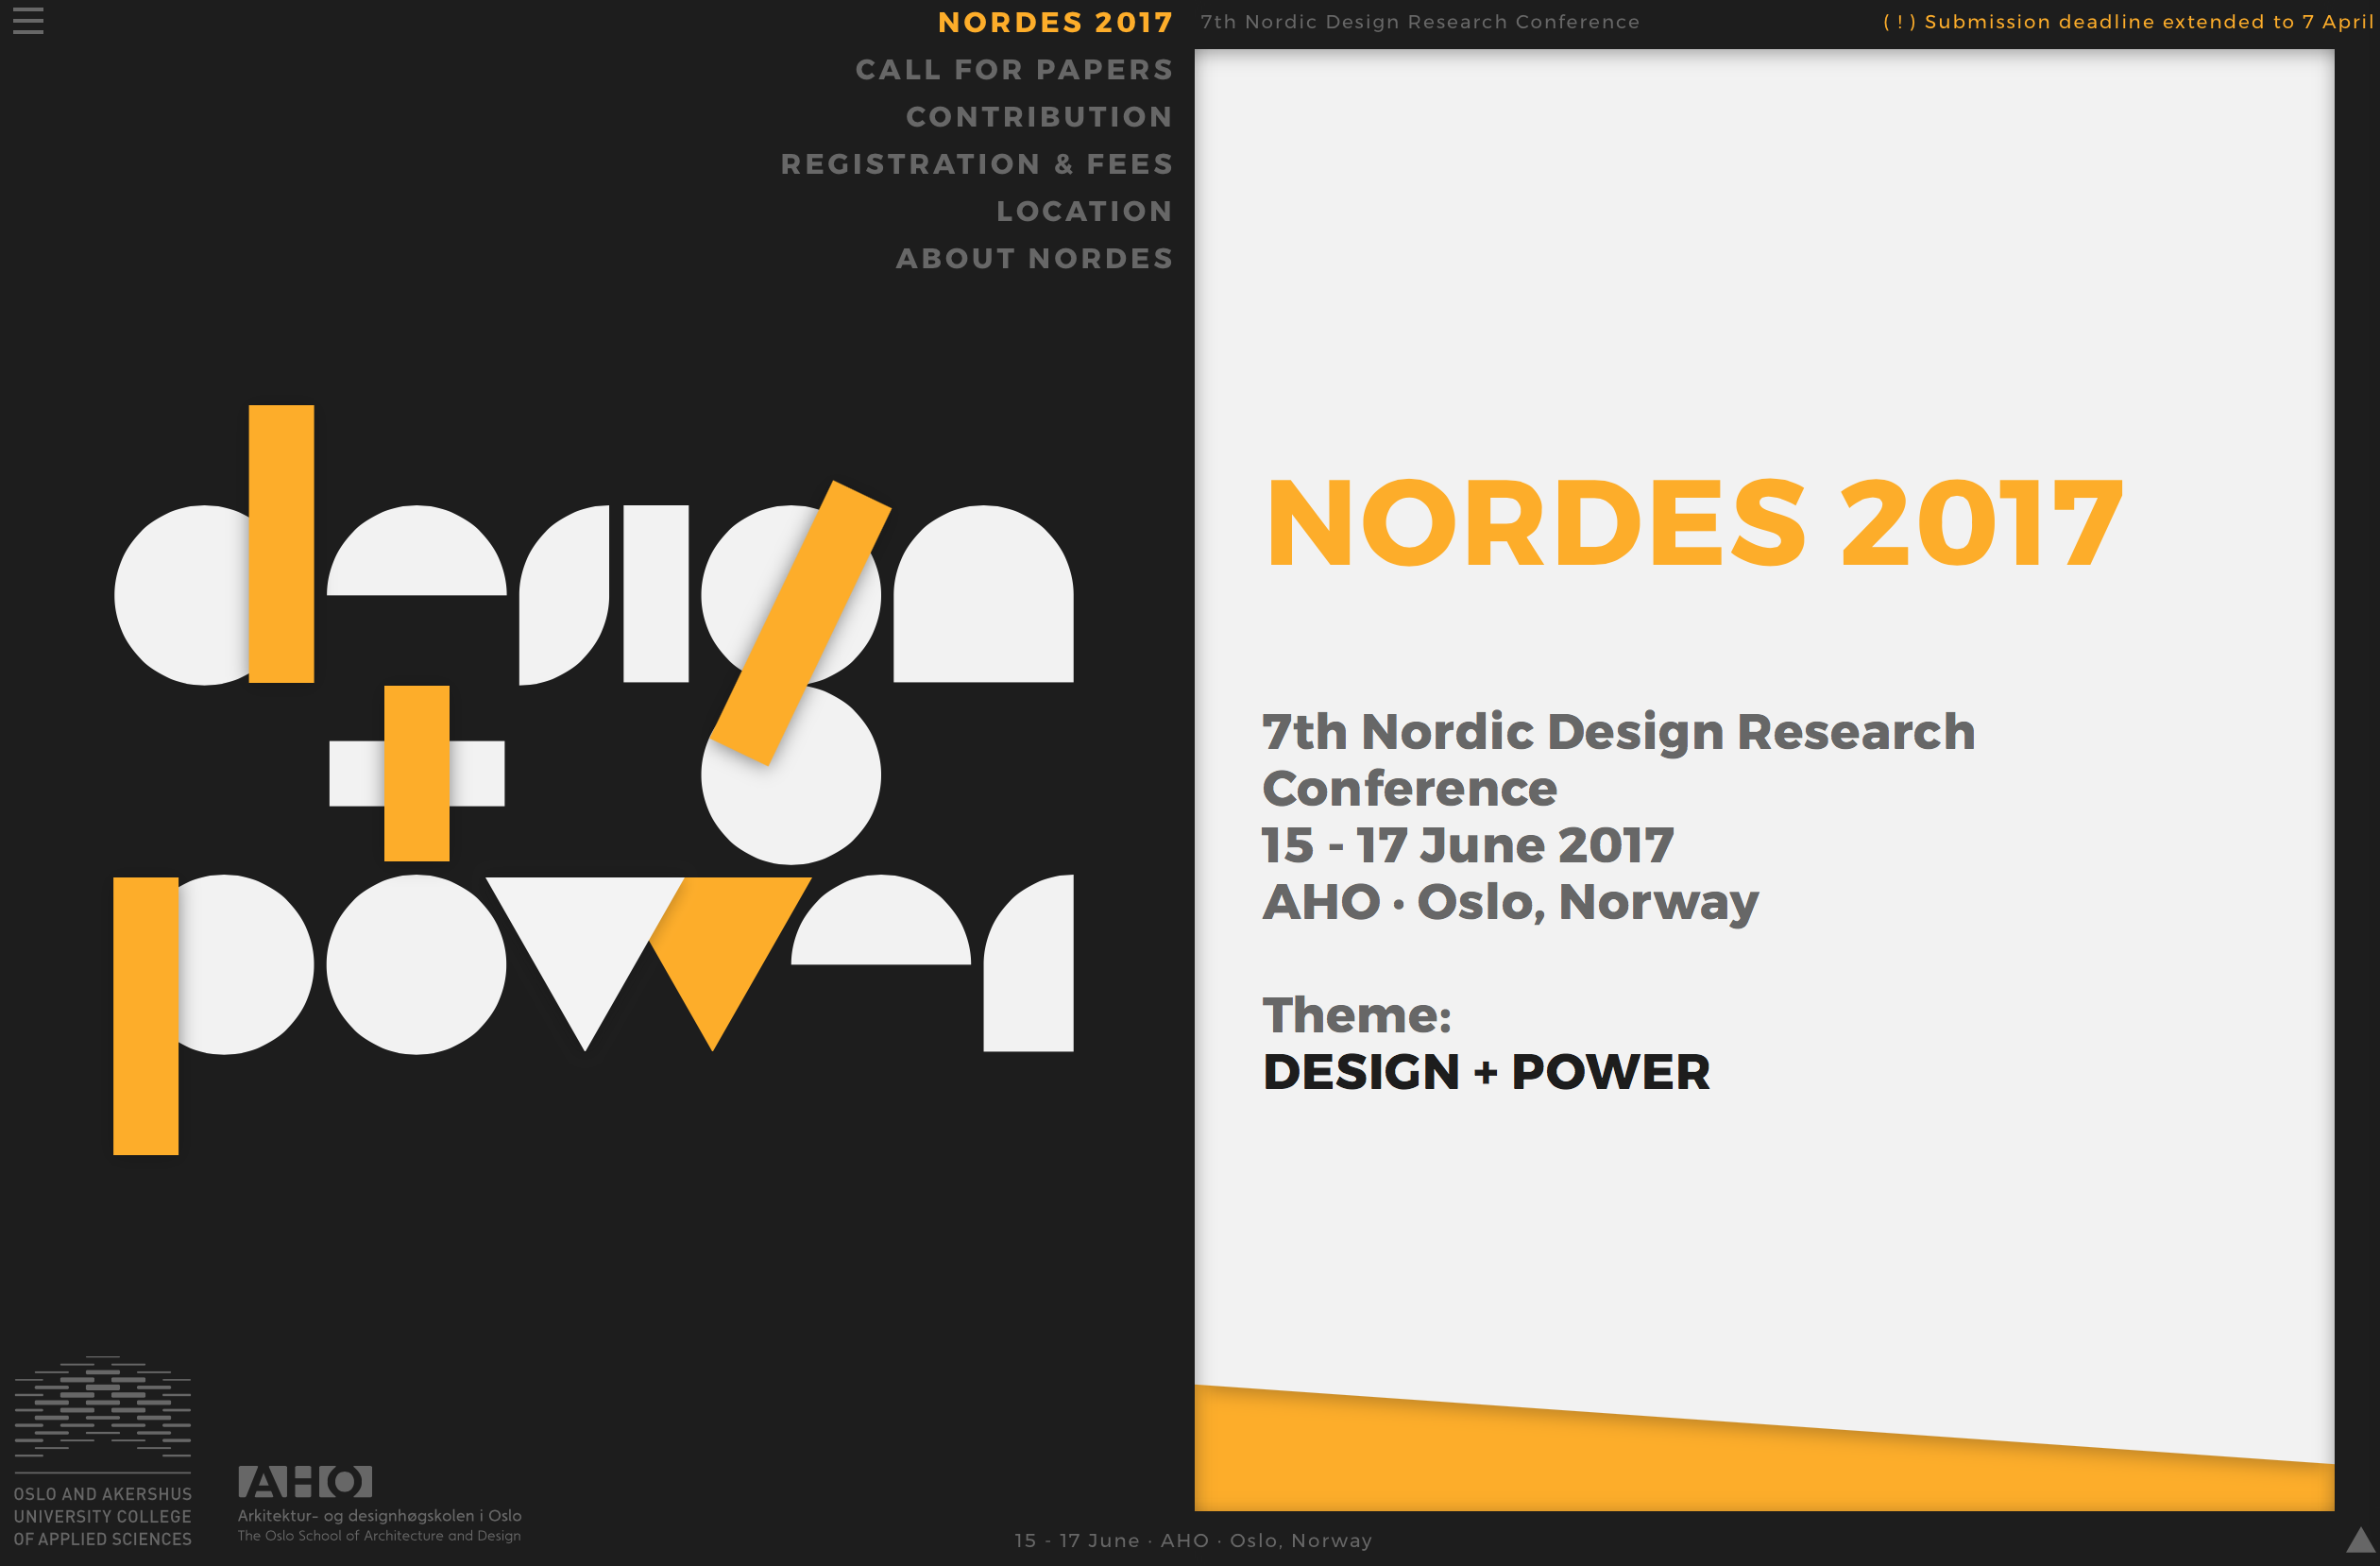Click 'Oslo and Akershus University College' caption
Viewport: 2380px width, 1566px height.
coord(103,1516)
